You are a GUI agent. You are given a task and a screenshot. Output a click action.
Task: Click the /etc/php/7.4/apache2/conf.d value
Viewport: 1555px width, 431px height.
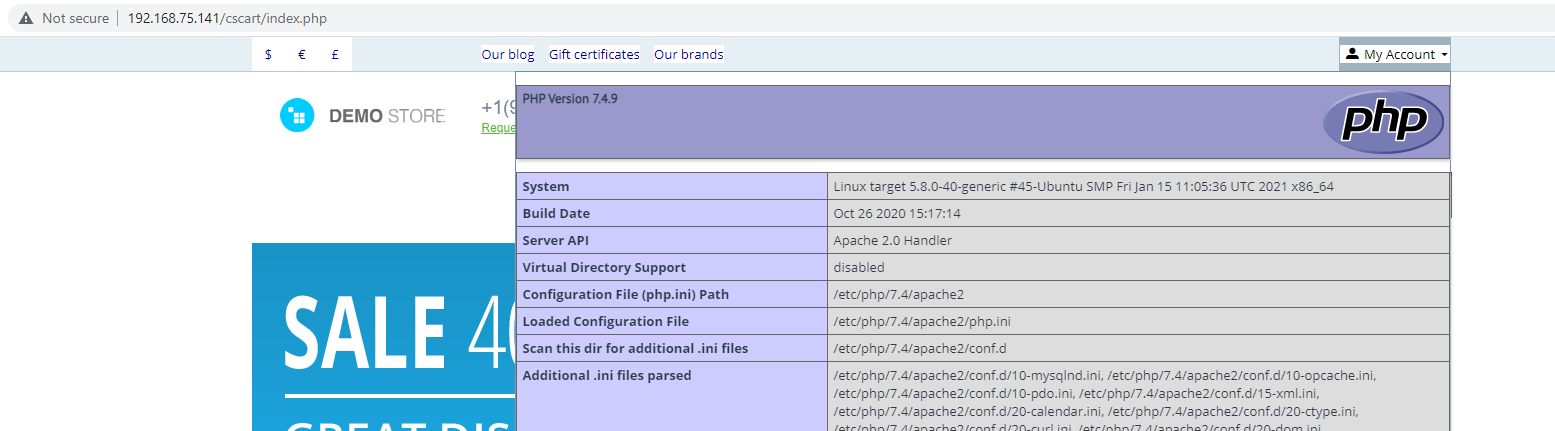tap(920, 348)
